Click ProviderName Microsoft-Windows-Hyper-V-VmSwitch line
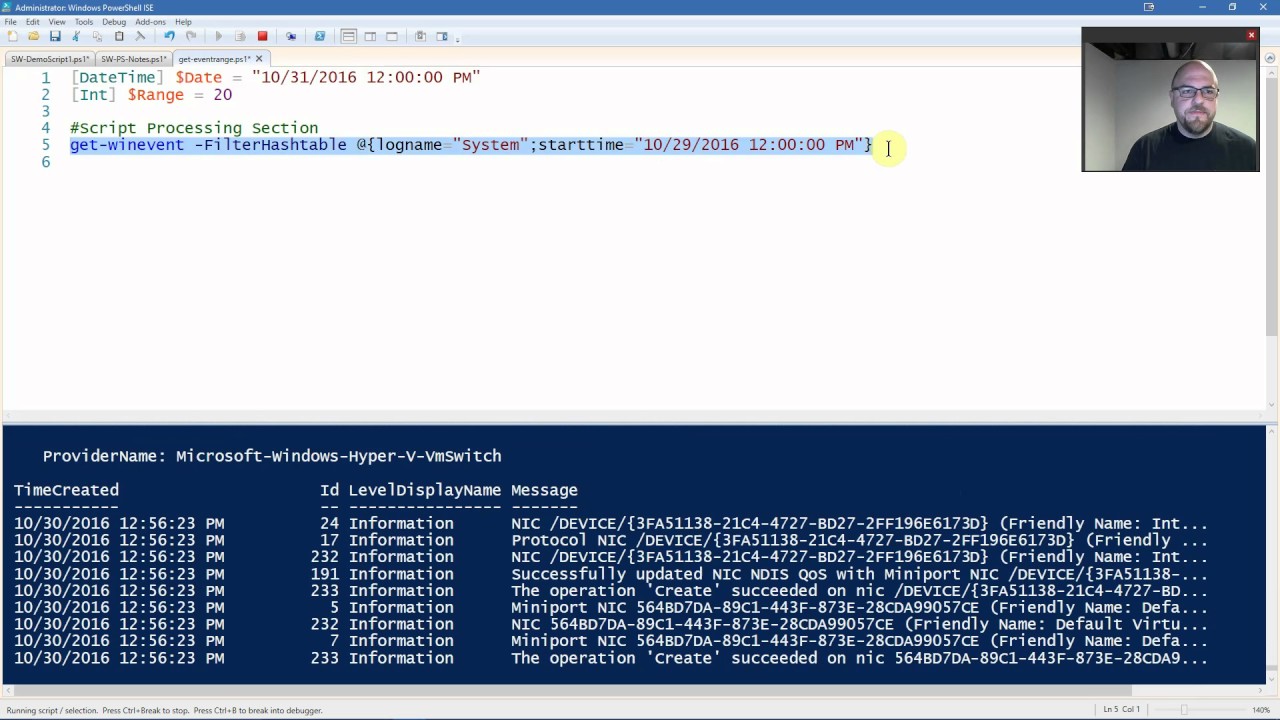 tap(272, 456)
